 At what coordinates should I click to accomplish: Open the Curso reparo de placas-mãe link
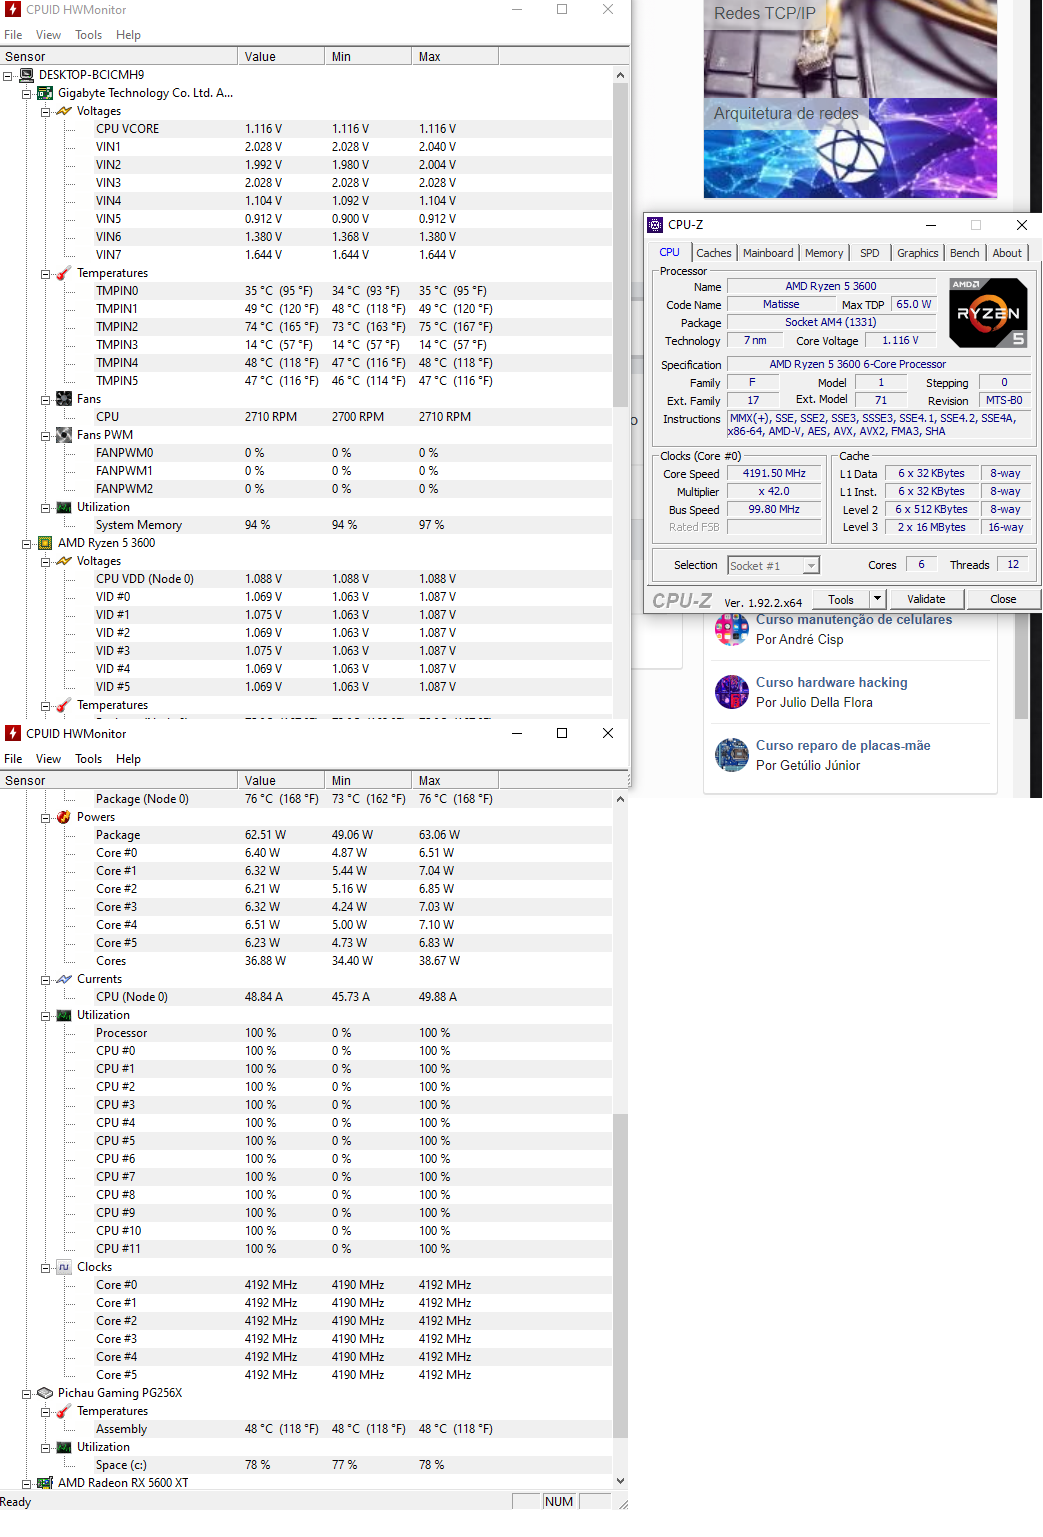point(843,746)
